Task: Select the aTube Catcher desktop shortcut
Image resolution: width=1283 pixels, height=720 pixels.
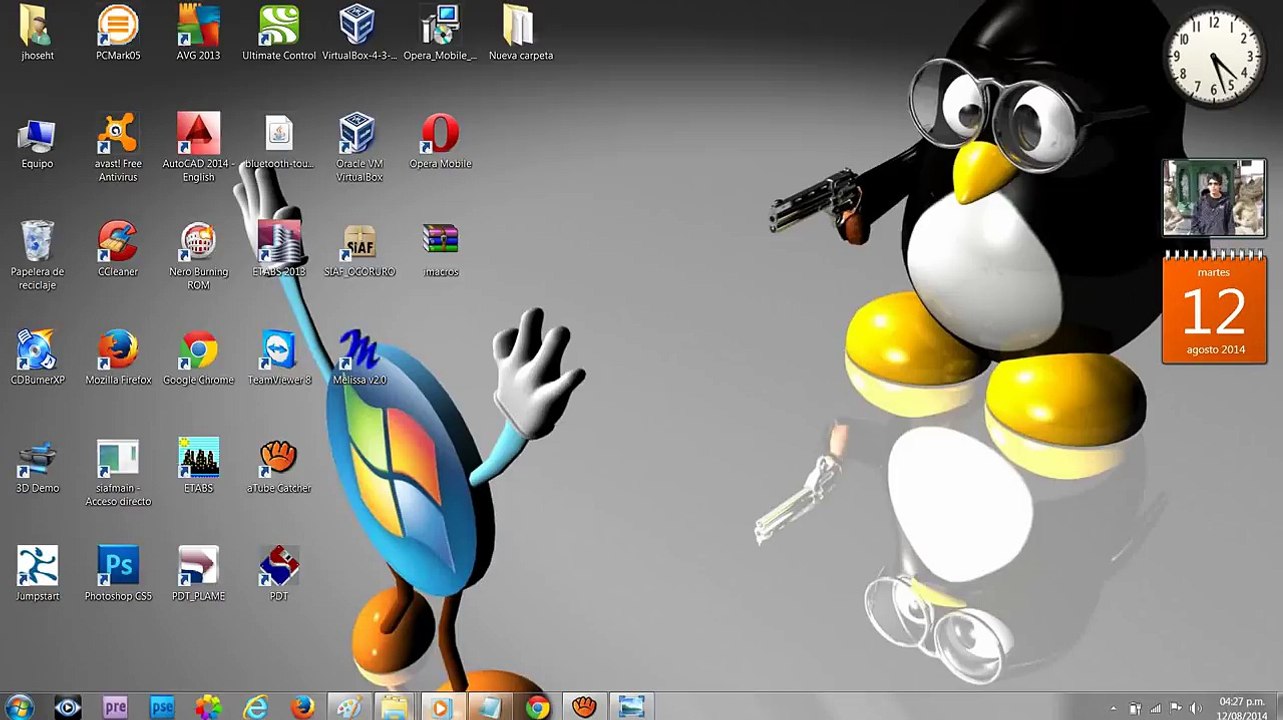Action: pyautogui.click(x=279, y=466)
